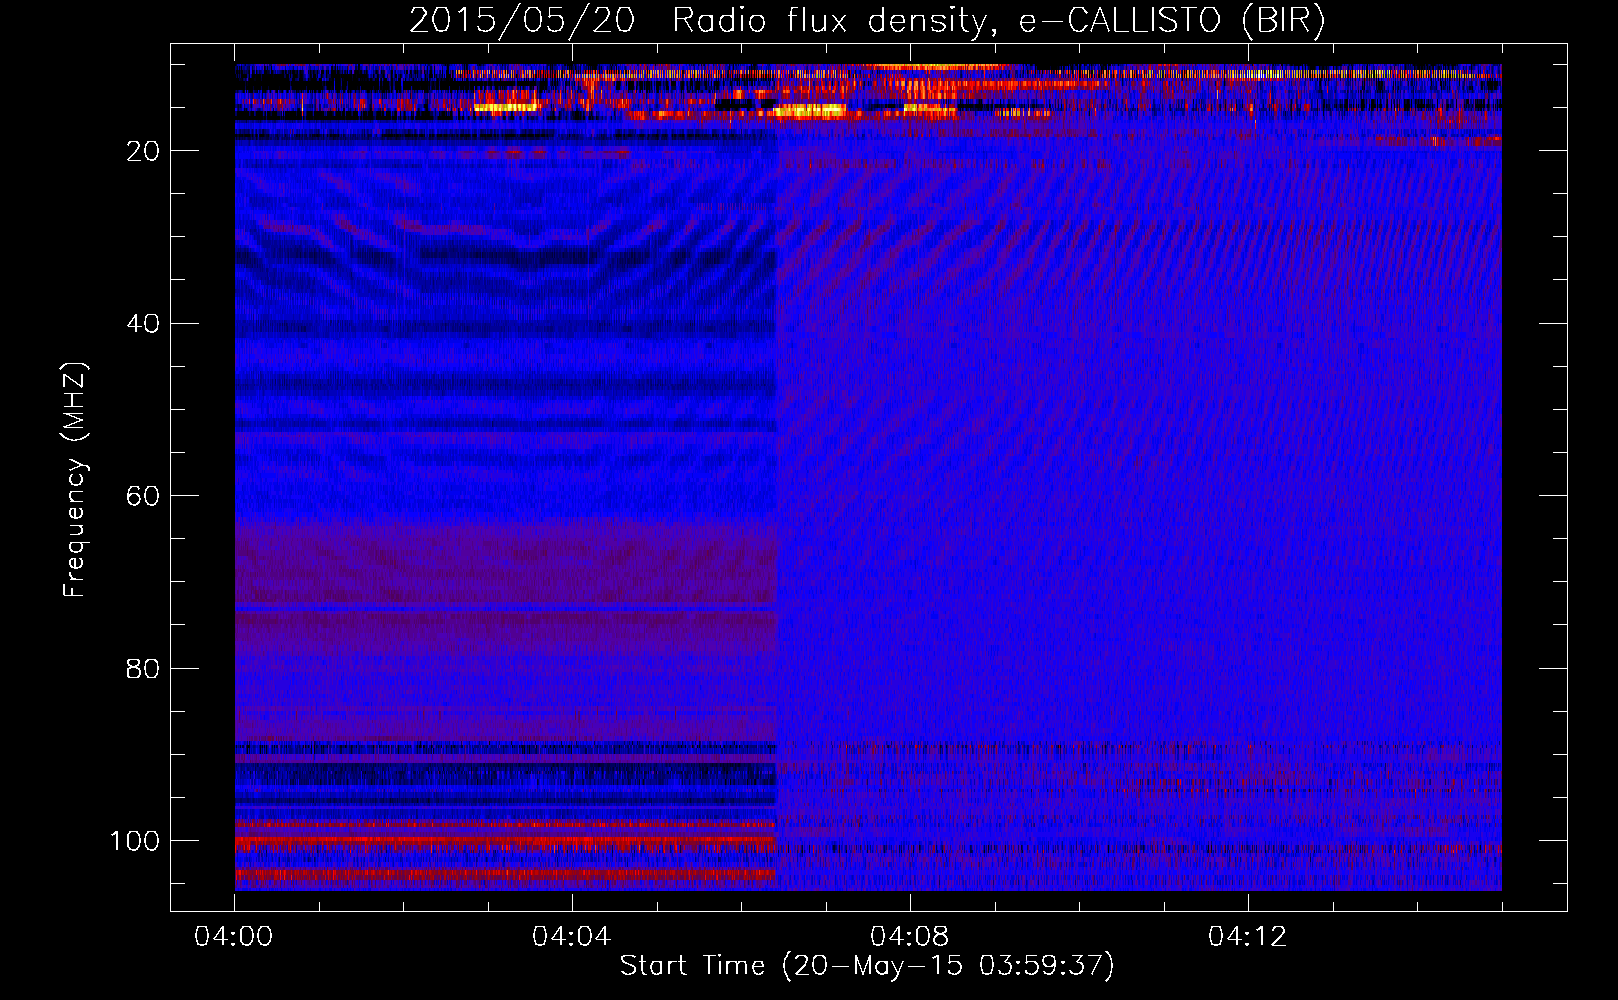The image size is (1618, 1000).
Task: Click the '04:08' time tick label
Action: 910,937
